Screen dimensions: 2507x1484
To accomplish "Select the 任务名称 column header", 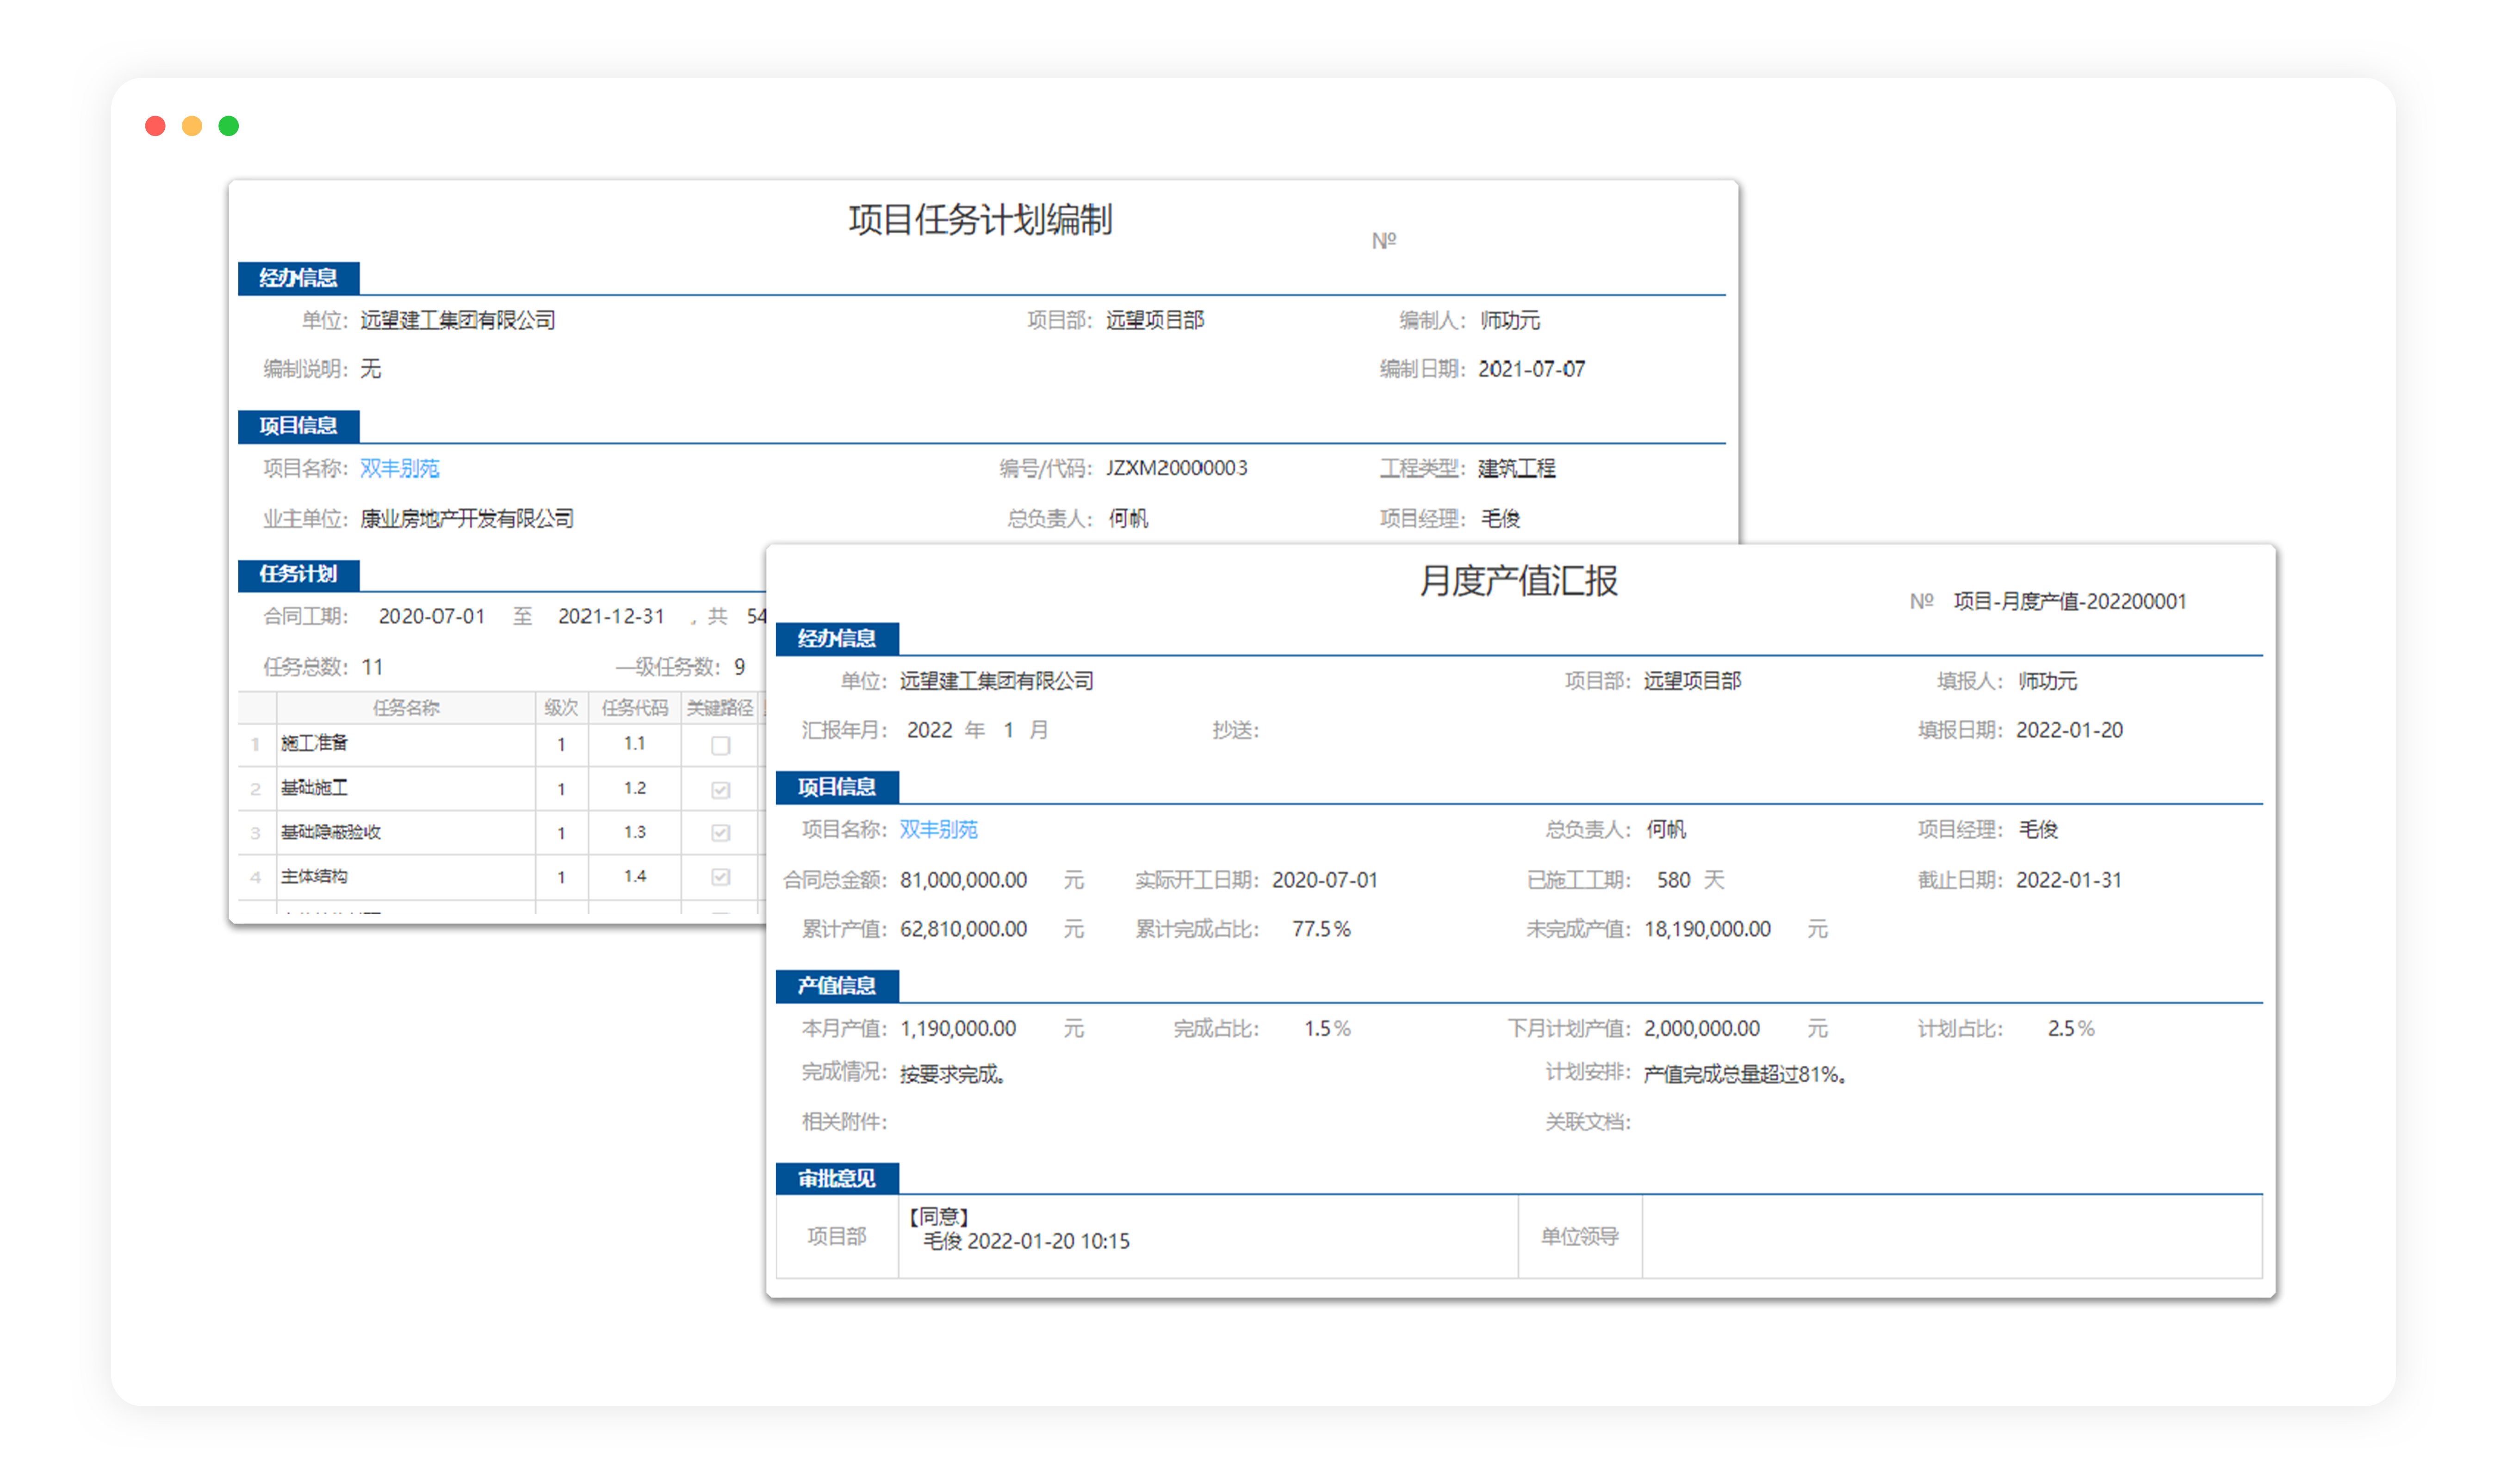I will (406, 708).
